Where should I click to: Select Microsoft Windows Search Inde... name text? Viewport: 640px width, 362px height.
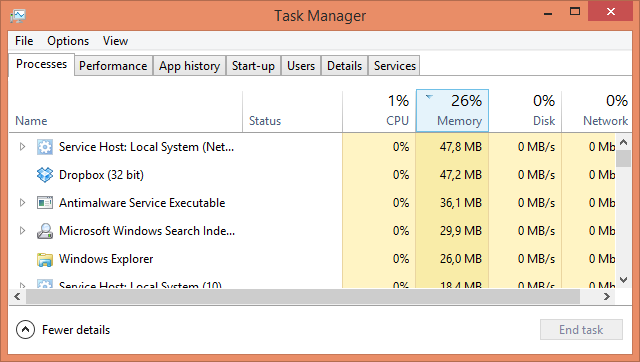coord(147,231)
